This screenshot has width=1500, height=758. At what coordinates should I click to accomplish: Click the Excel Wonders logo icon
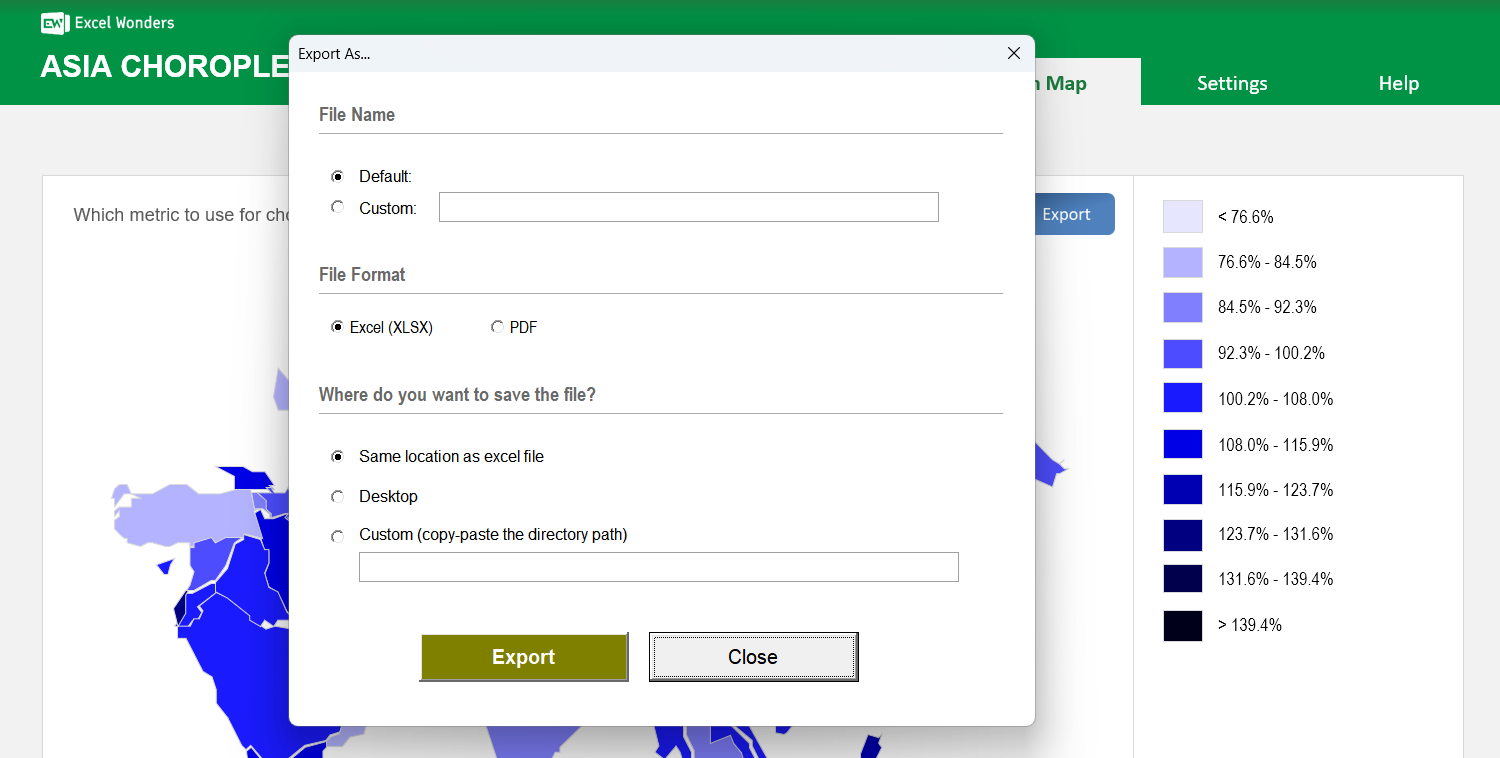click(x=54, y=23)
